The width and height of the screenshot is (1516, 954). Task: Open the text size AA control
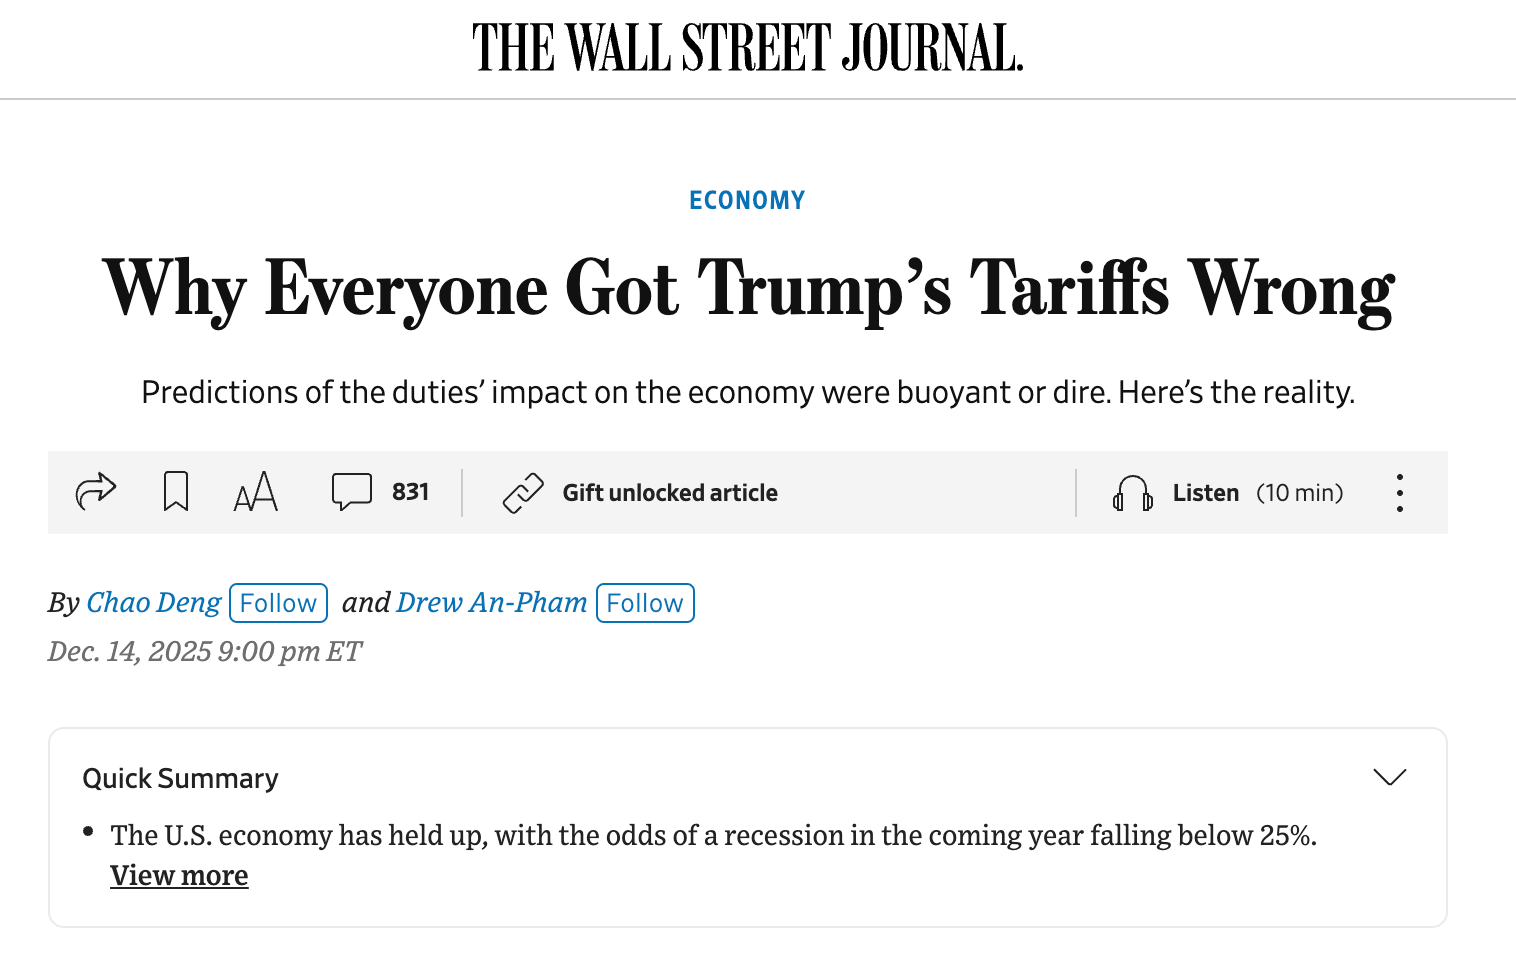(x=255, y=491)
